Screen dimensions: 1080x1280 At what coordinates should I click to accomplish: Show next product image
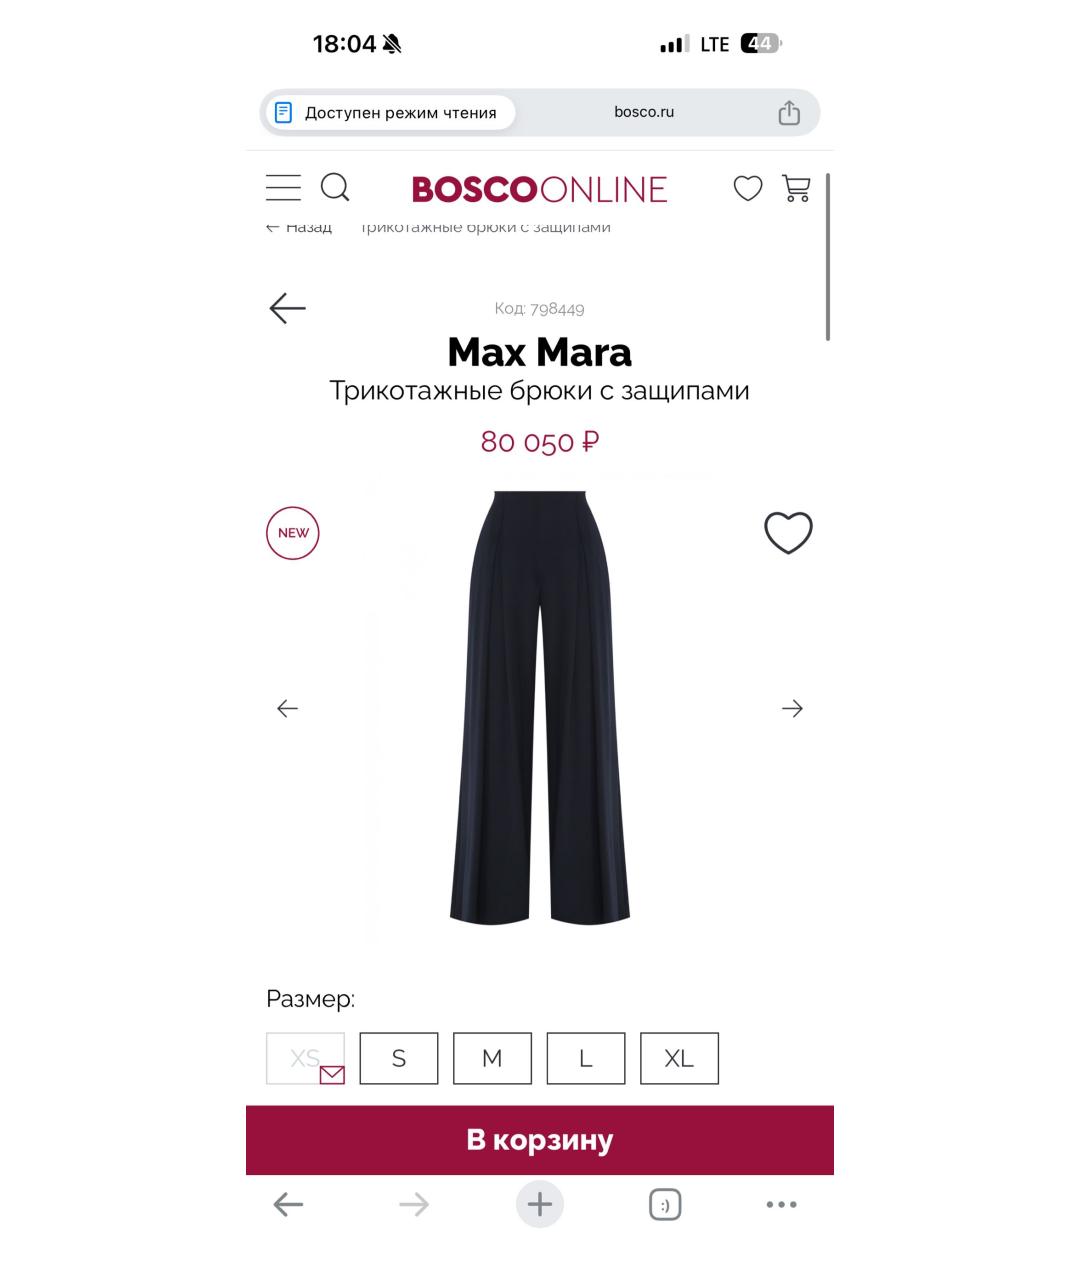click(792, 708)
